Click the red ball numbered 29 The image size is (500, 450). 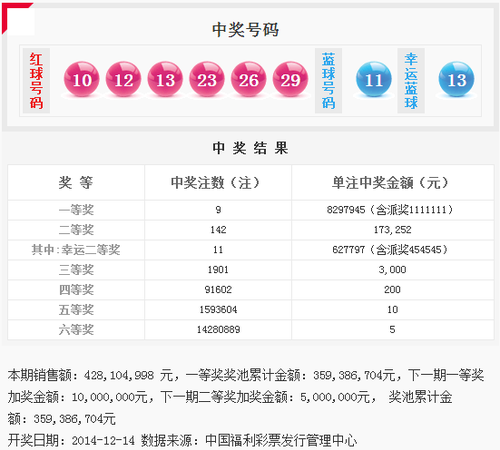(290, 79)
